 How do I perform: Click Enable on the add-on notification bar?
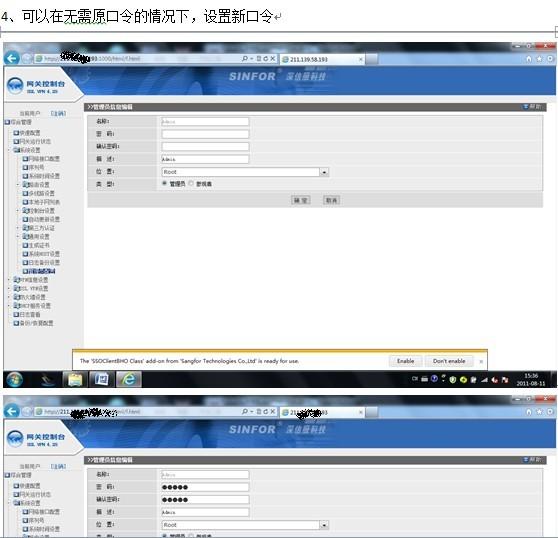tap(405, 361)
